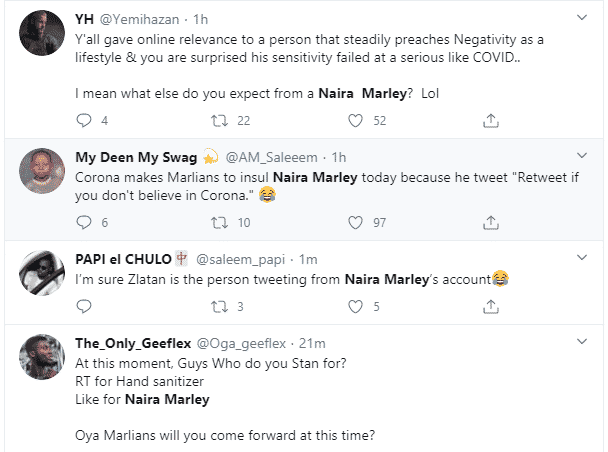
Task: Share YH's tweet
Action: click(x=490, y=120)
